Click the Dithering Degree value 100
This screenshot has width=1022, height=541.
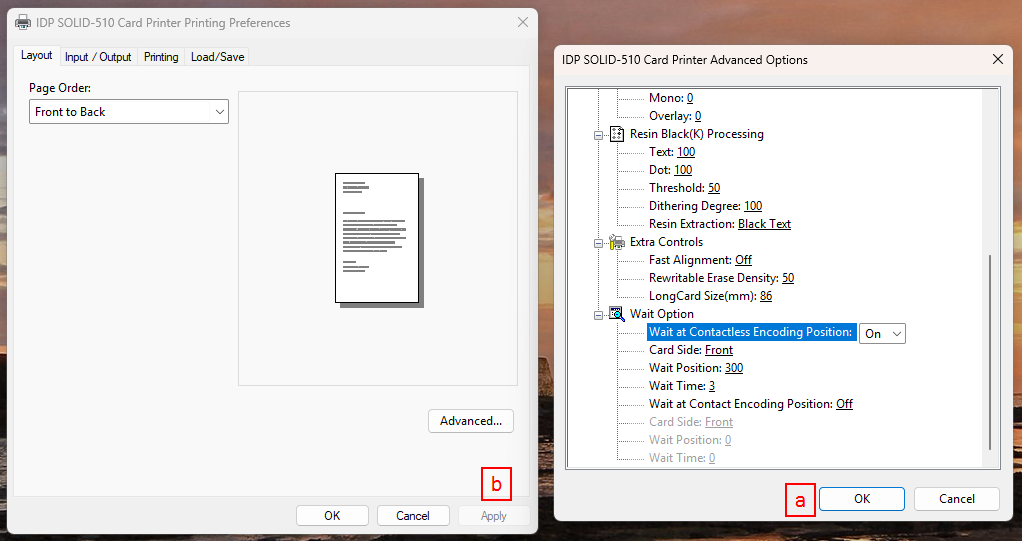753,206
